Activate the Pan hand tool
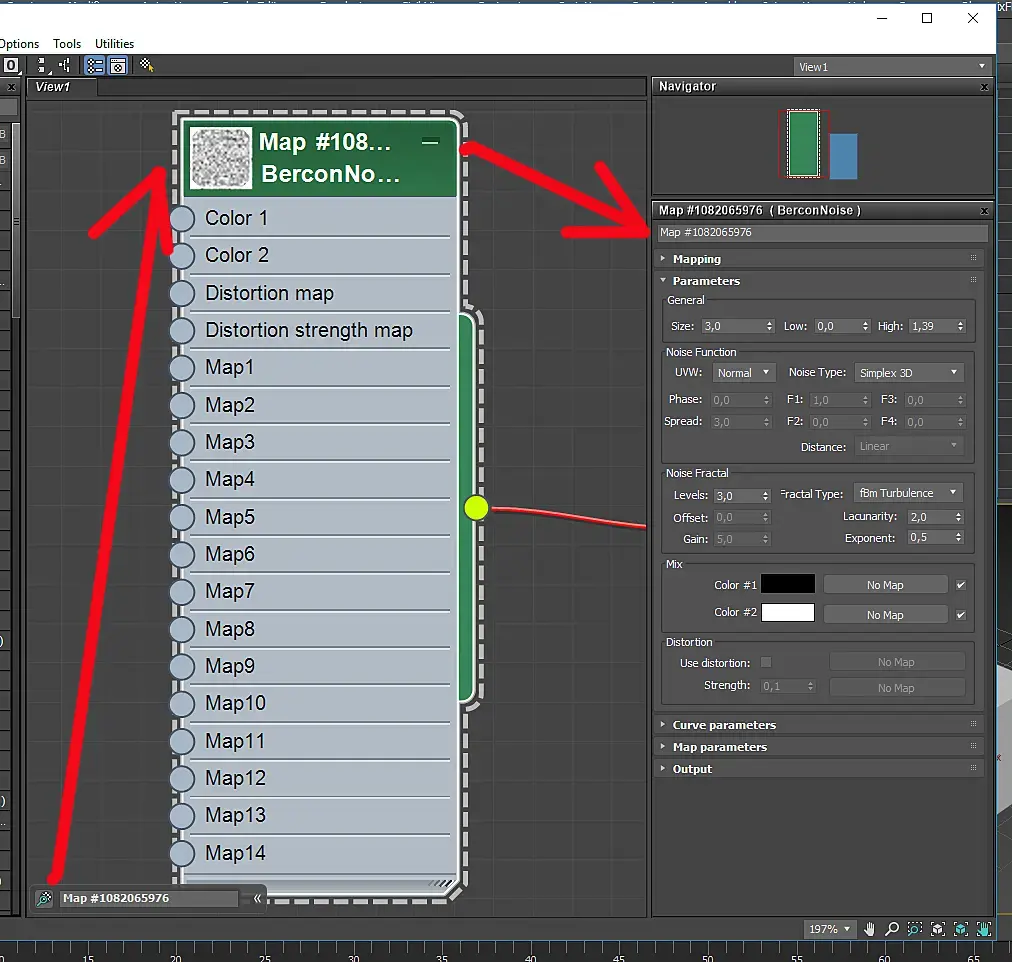The width and height of the screenshot is (1012, 962). click(869, 928)
